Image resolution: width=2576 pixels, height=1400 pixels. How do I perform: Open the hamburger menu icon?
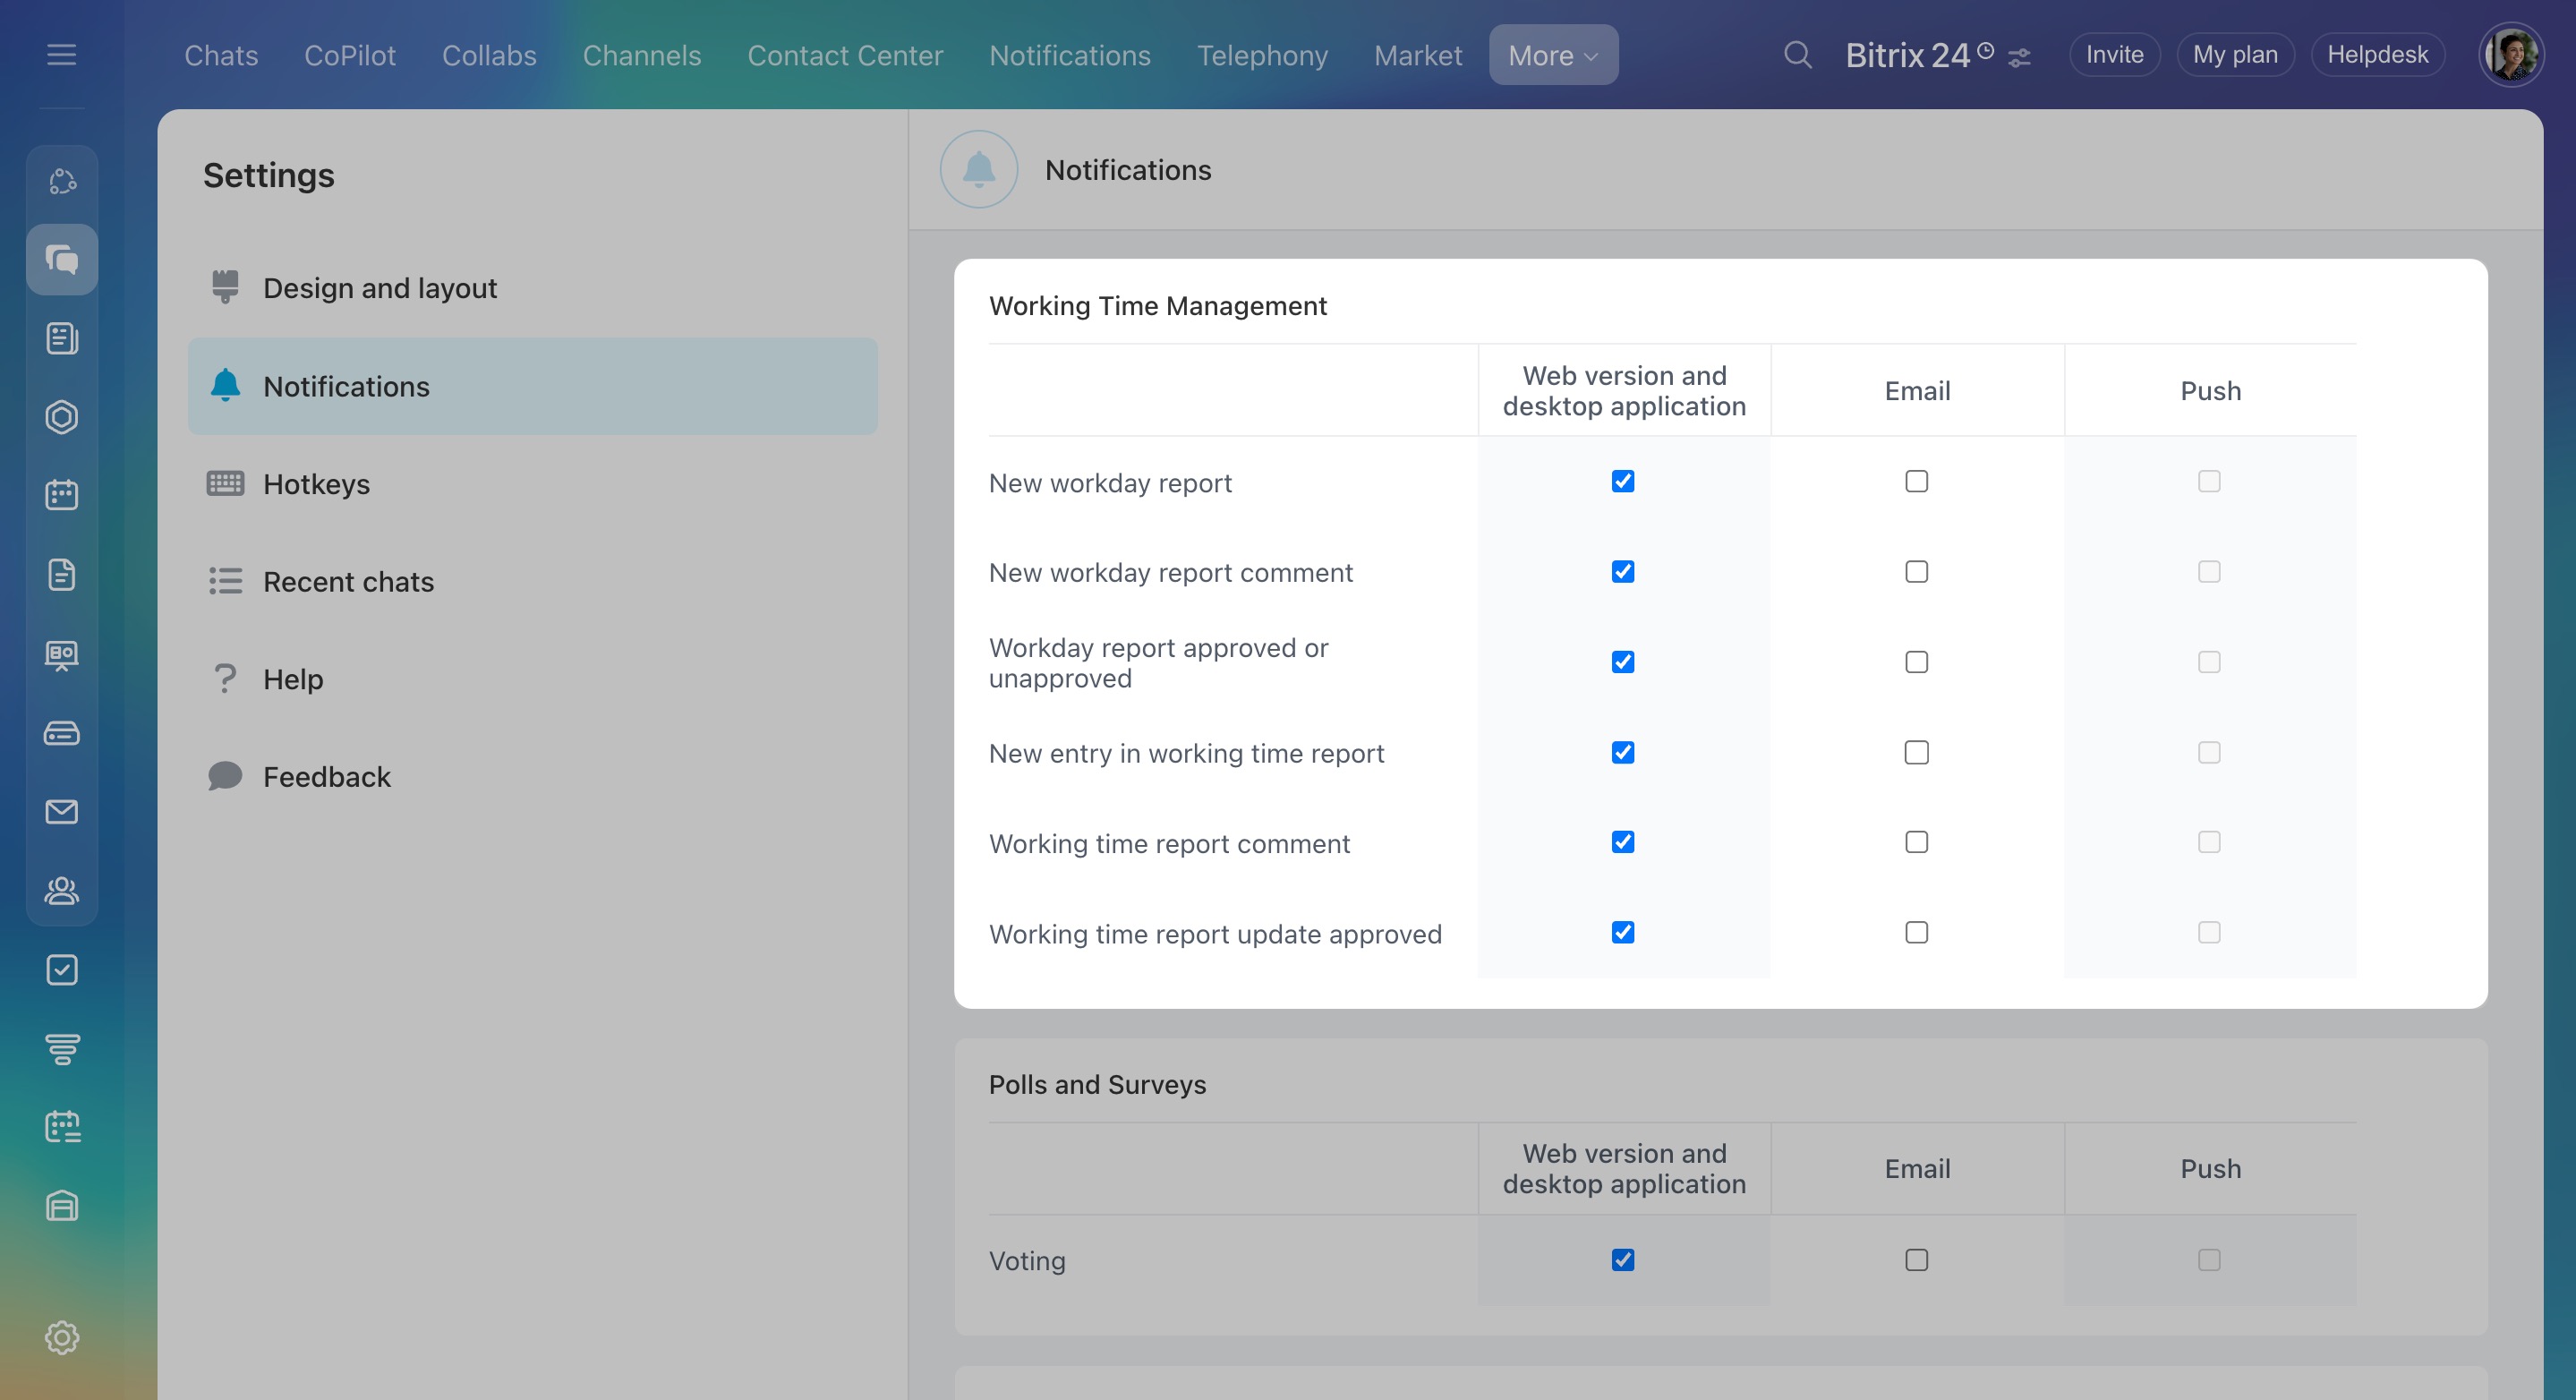coord(61,54)
